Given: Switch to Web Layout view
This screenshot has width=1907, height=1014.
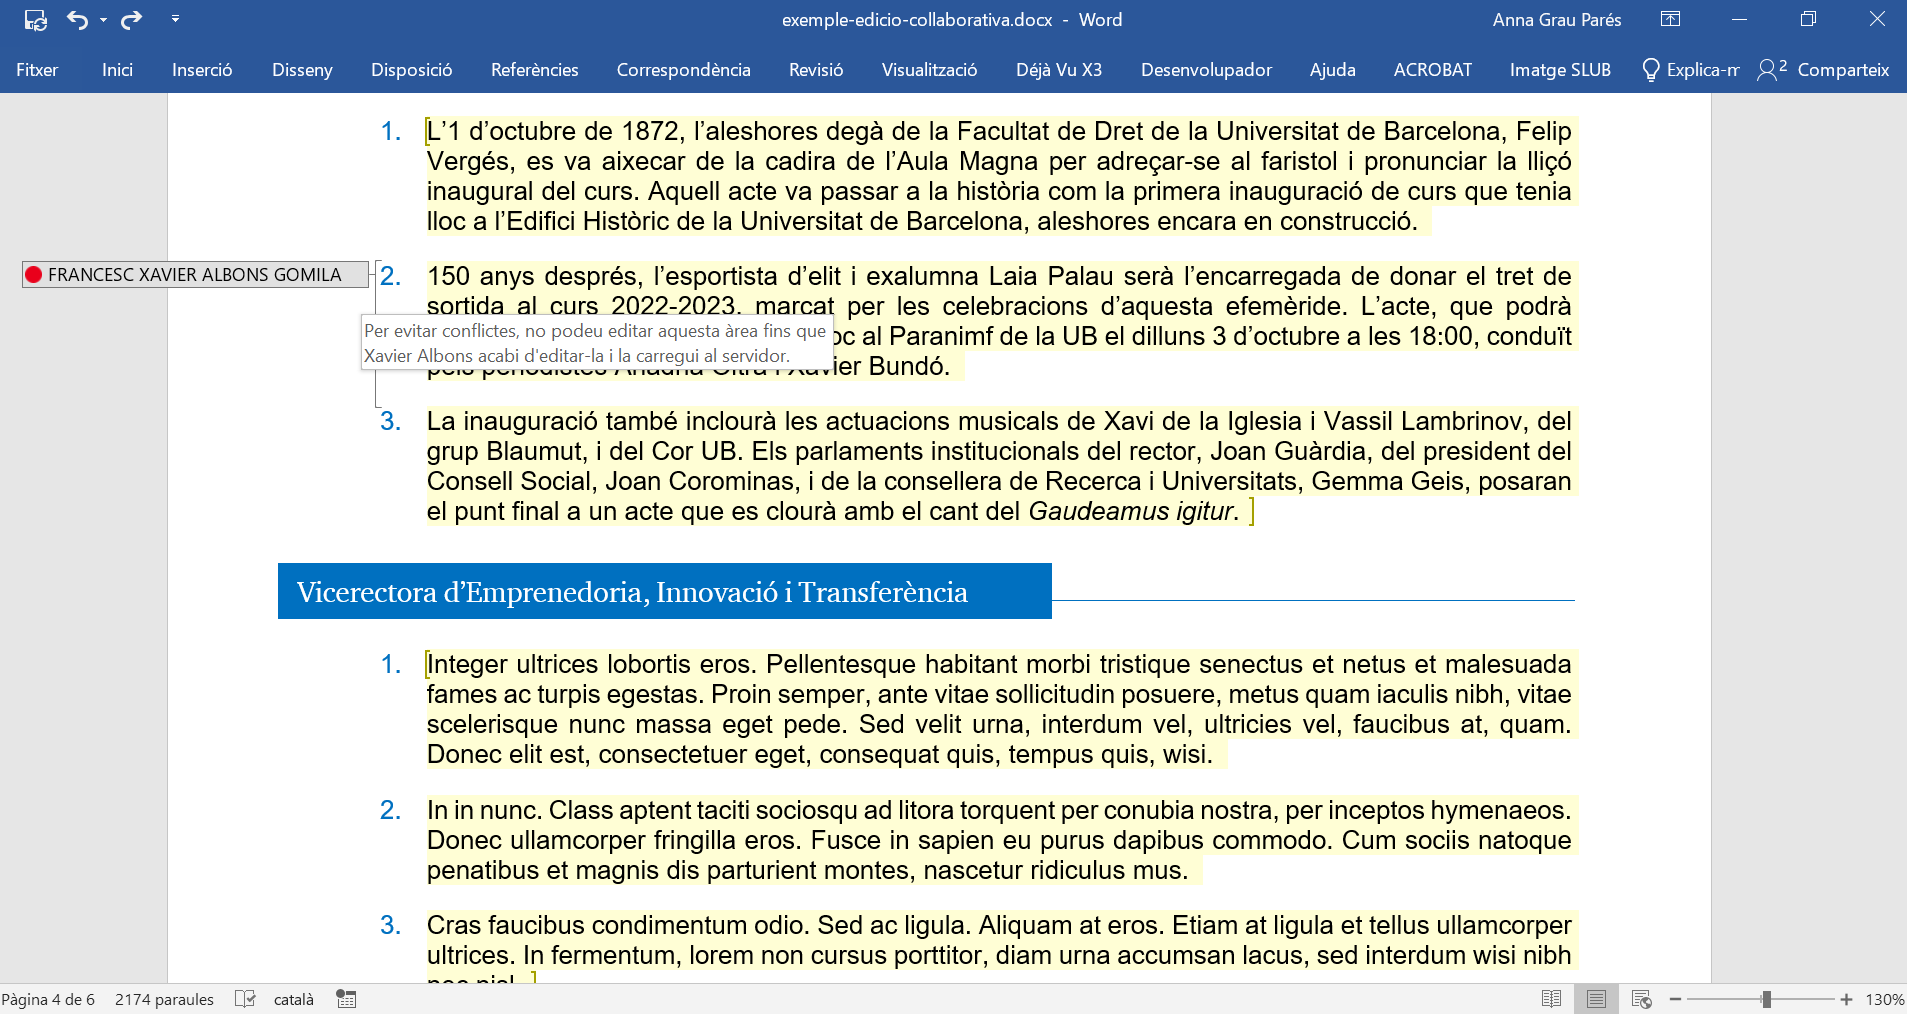Looking at the screenshot, I should tap(1641, 999).
